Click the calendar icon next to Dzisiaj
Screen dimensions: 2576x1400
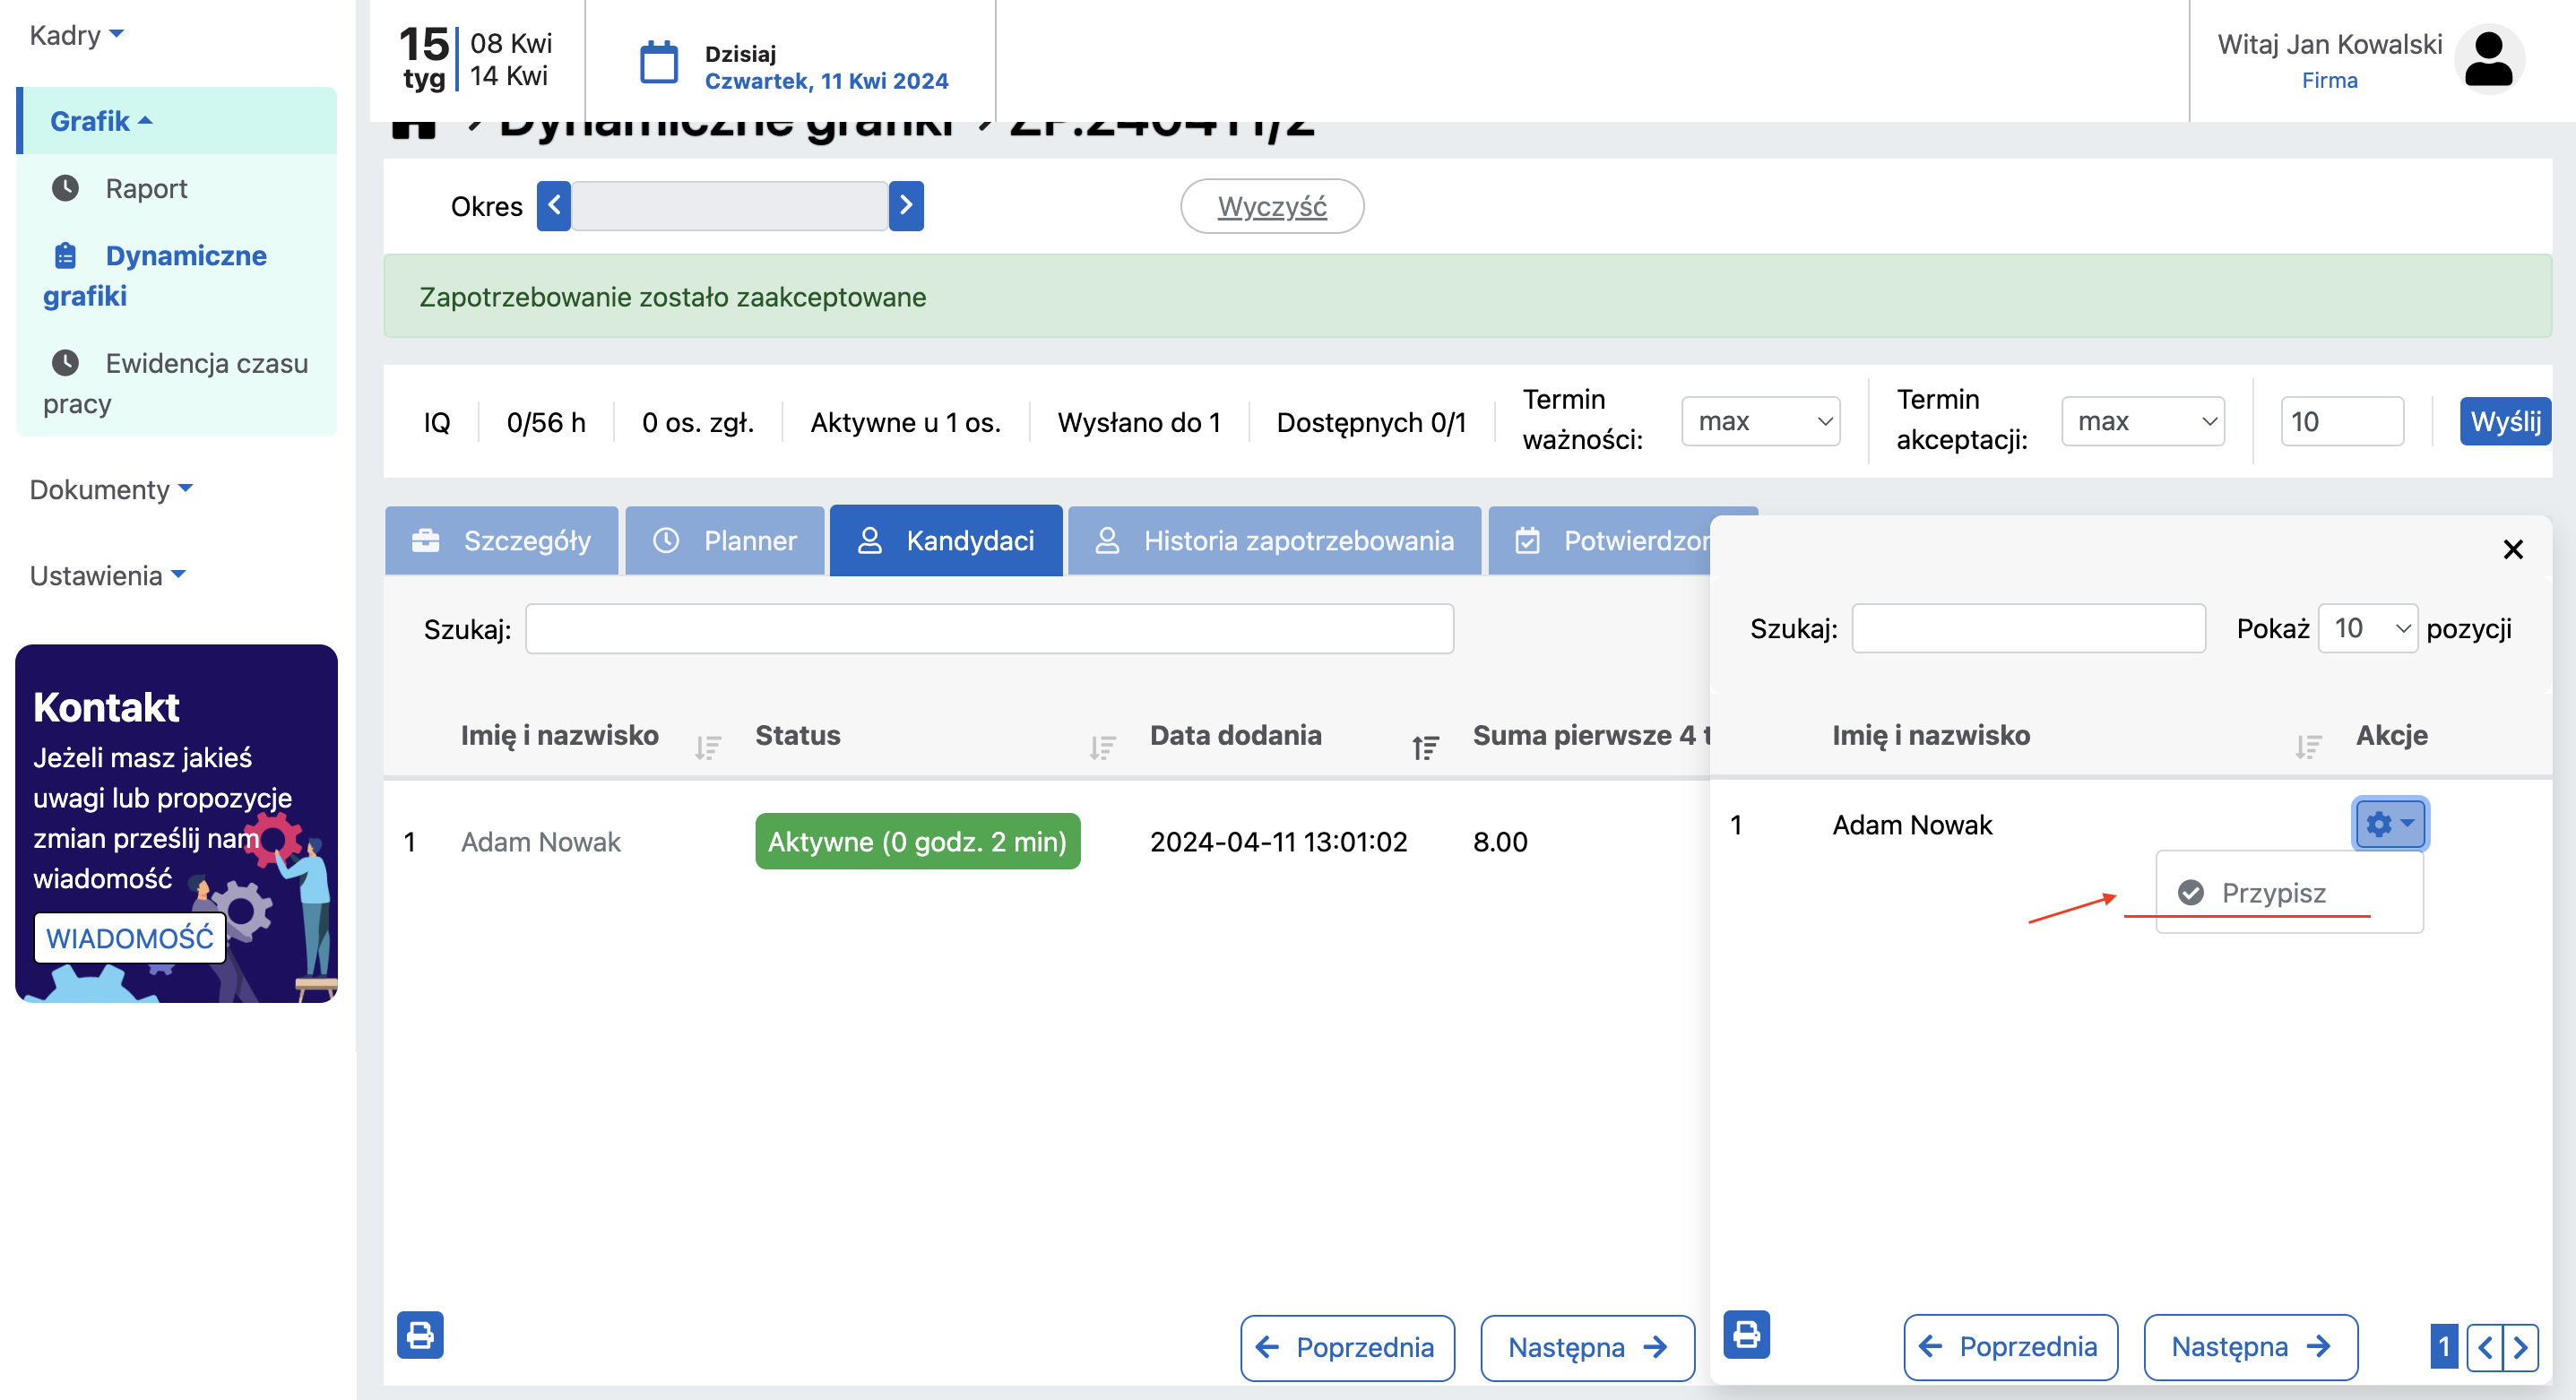(x=658, y=63)
